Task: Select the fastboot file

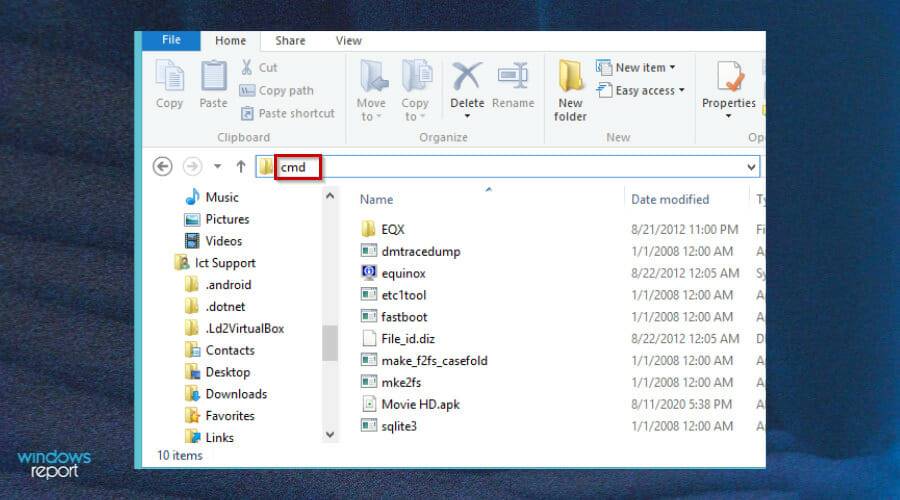Action: coord(394,317)
